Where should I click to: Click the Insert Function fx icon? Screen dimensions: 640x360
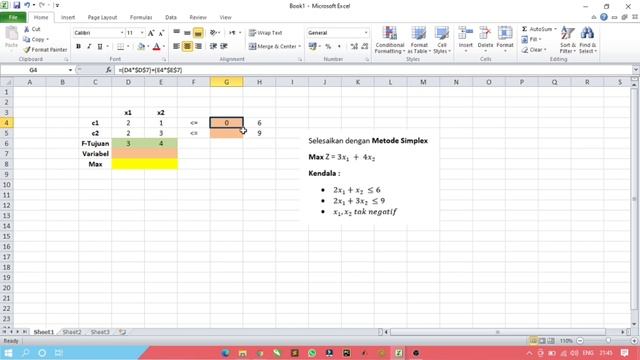tap(108, 70)
